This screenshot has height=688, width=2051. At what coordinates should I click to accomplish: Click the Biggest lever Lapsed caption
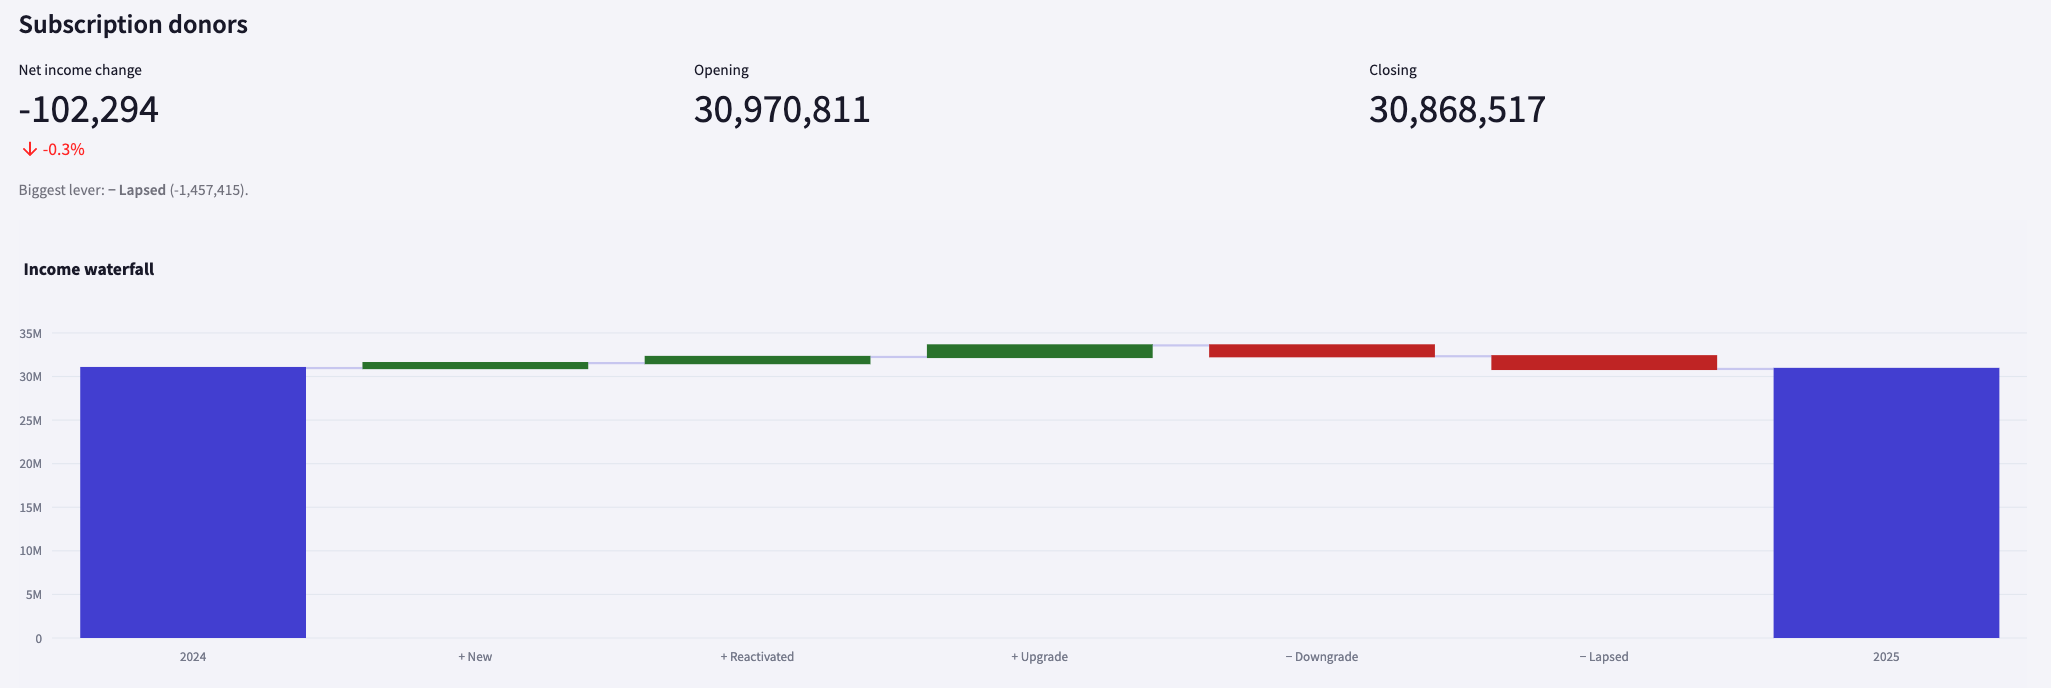pyautogui.click(x=133, y=190)
